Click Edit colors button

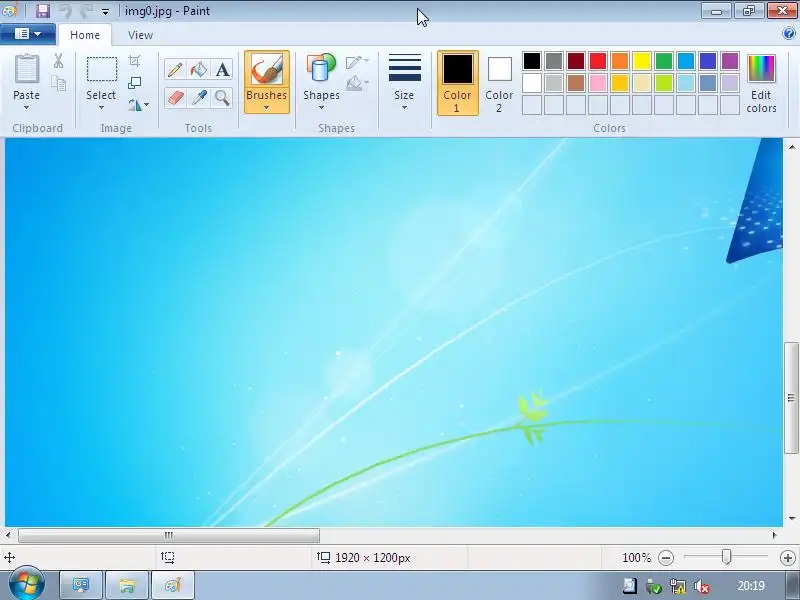[761, 83]
